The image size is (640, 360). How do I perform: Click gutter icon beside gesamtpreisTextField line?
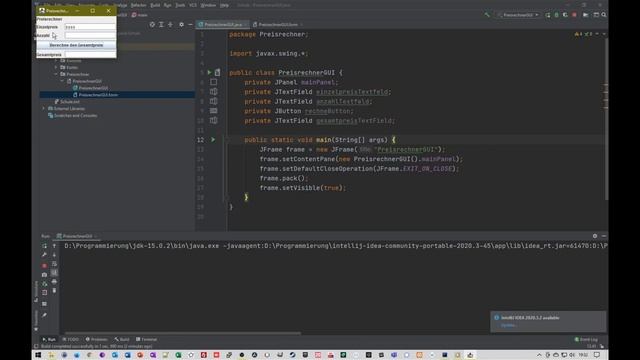pyautogui.click(x=213, y=120)
